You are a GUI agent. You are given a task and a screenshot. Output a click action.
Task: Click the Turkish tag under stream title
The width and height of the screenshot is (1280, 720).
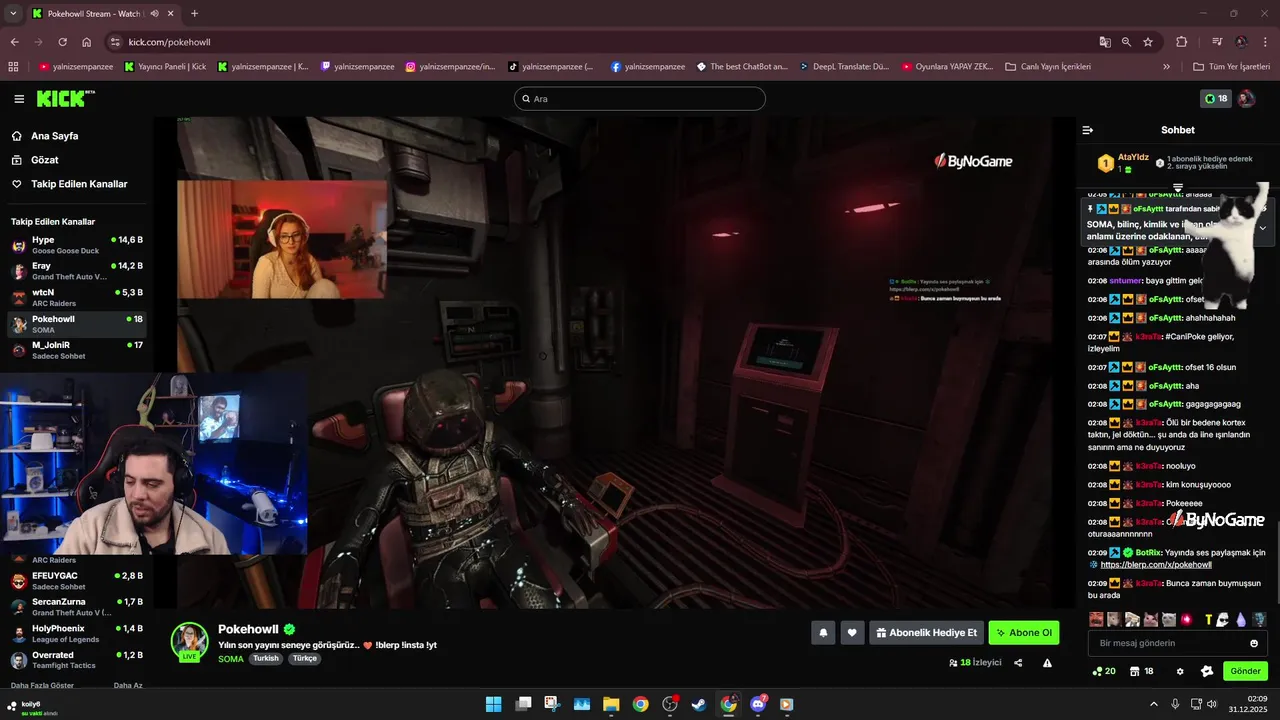coord(265,659)
